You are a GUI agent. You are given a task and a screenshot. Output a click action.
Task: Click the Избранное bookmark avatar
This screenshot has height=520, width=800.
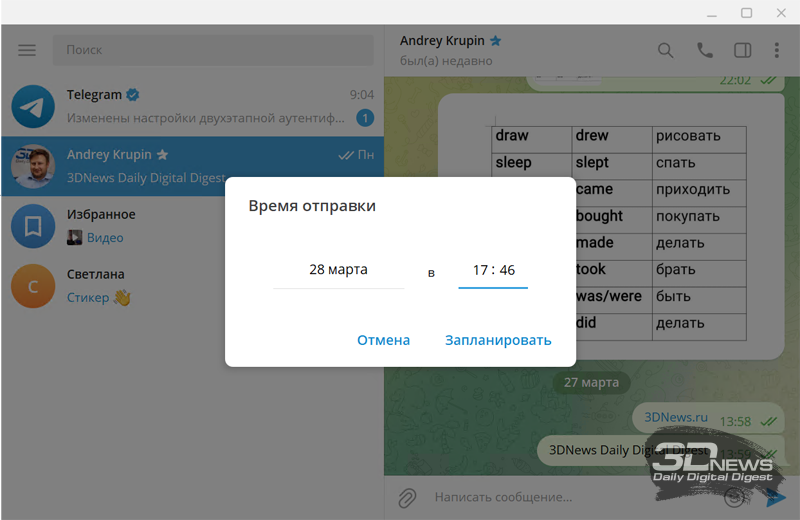click(33, 226)
